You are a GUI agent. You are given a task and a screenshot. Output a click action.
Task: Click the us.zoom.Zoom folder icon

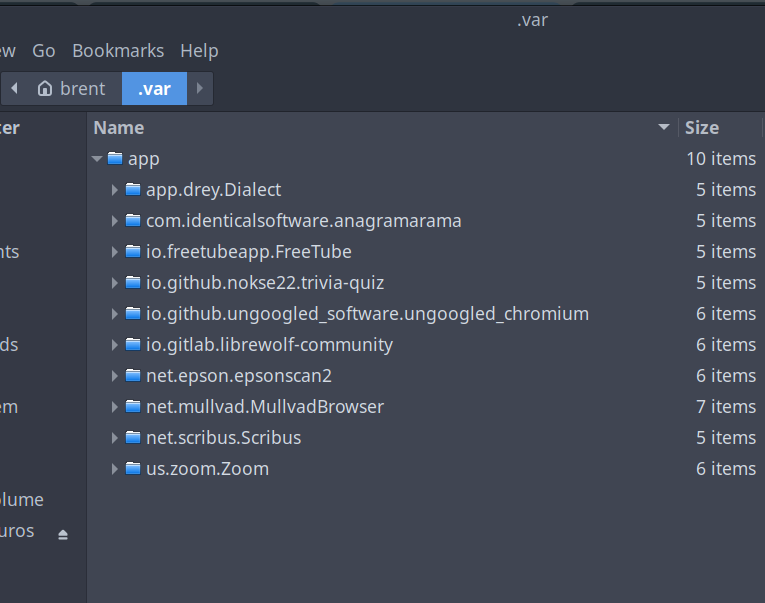[x=133, y=468]
